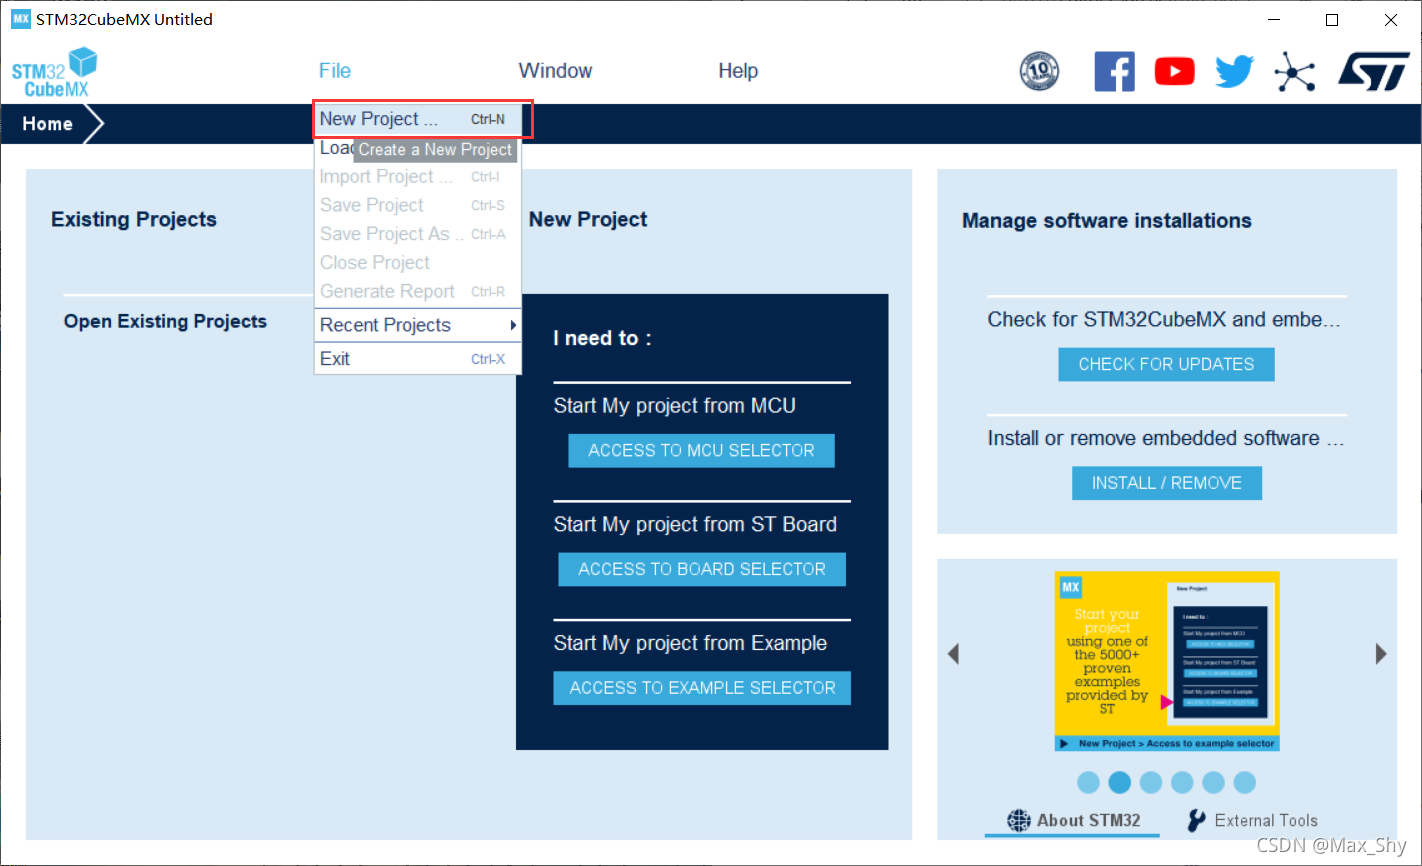Click the 'I need to :' heading
The height and width of the screenshot is (866, 1422).
click(x=602, y=339)
